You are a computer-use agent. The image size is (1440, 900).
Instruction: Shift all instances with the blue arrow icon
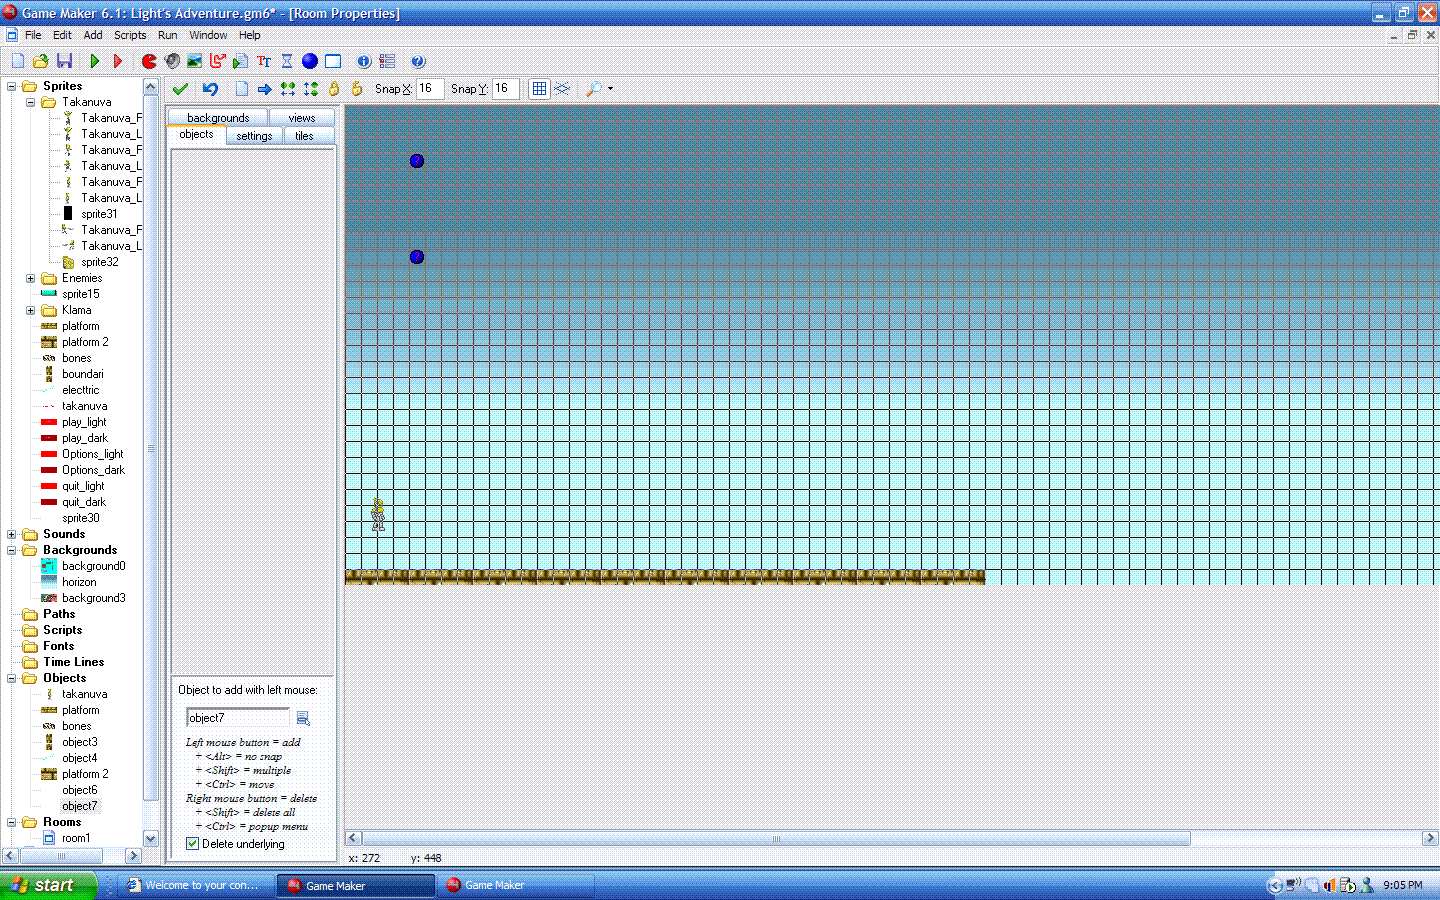[x=265, y=89]
